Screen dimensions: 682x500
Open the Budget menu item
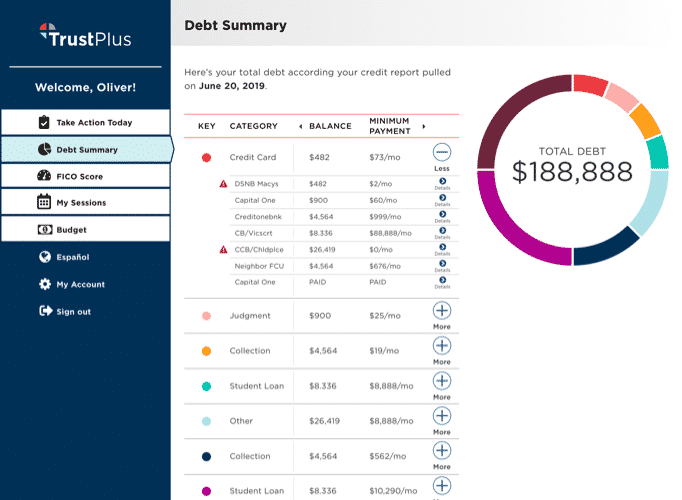85,229
